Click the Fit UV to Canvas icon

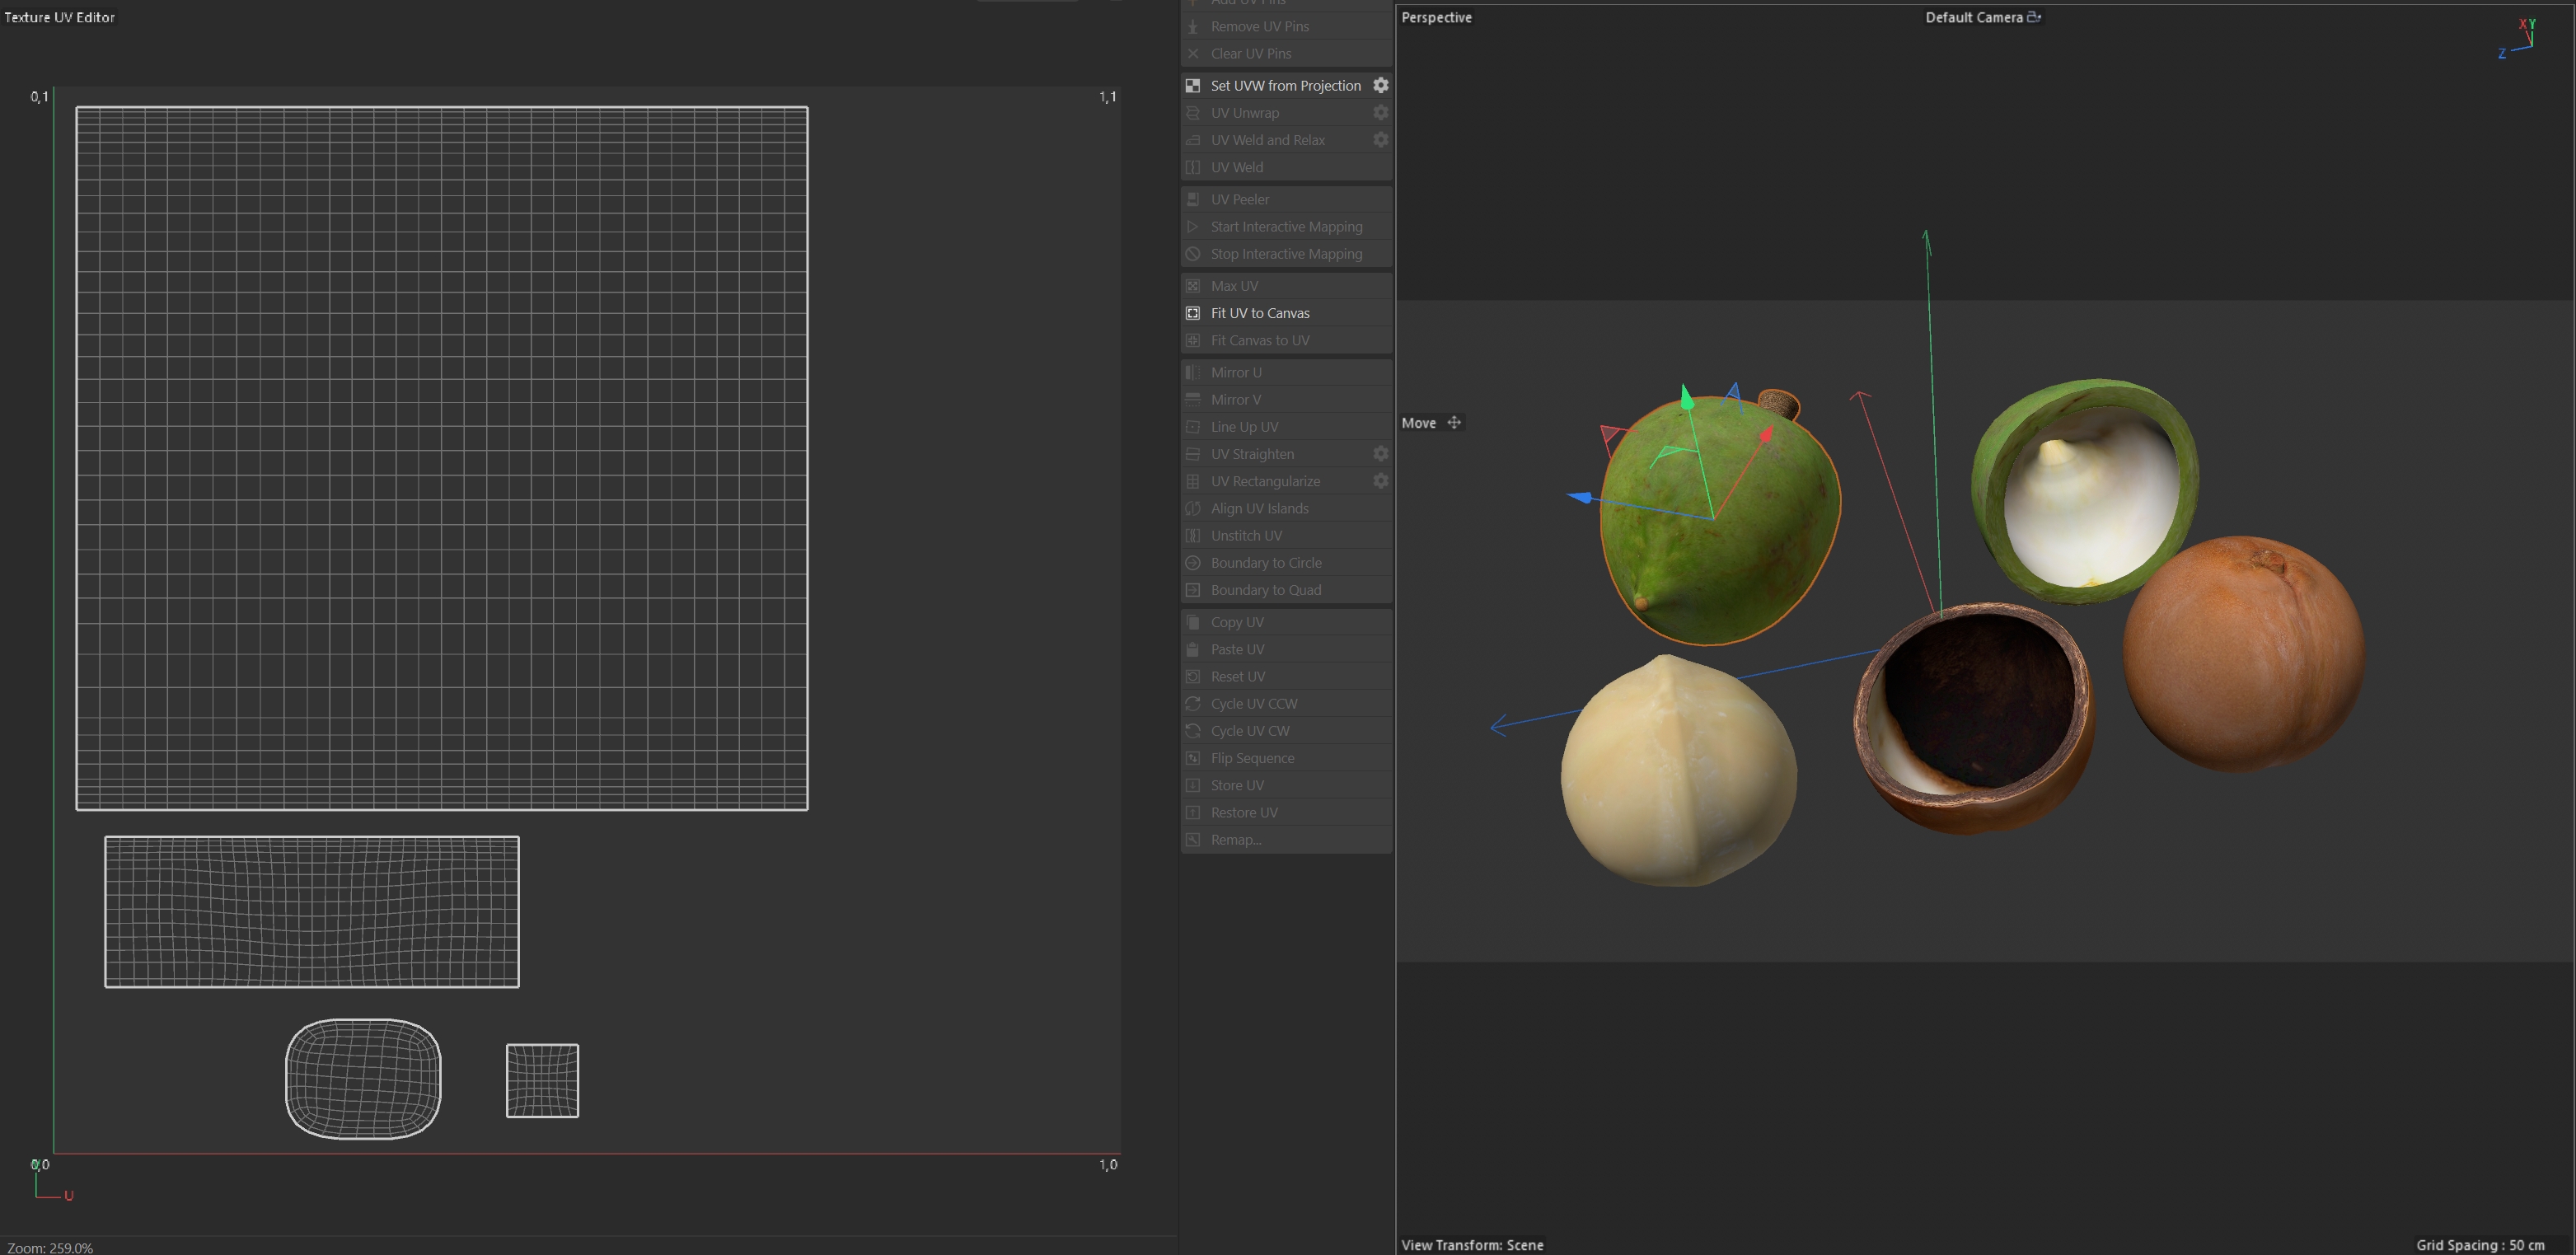1193,313
